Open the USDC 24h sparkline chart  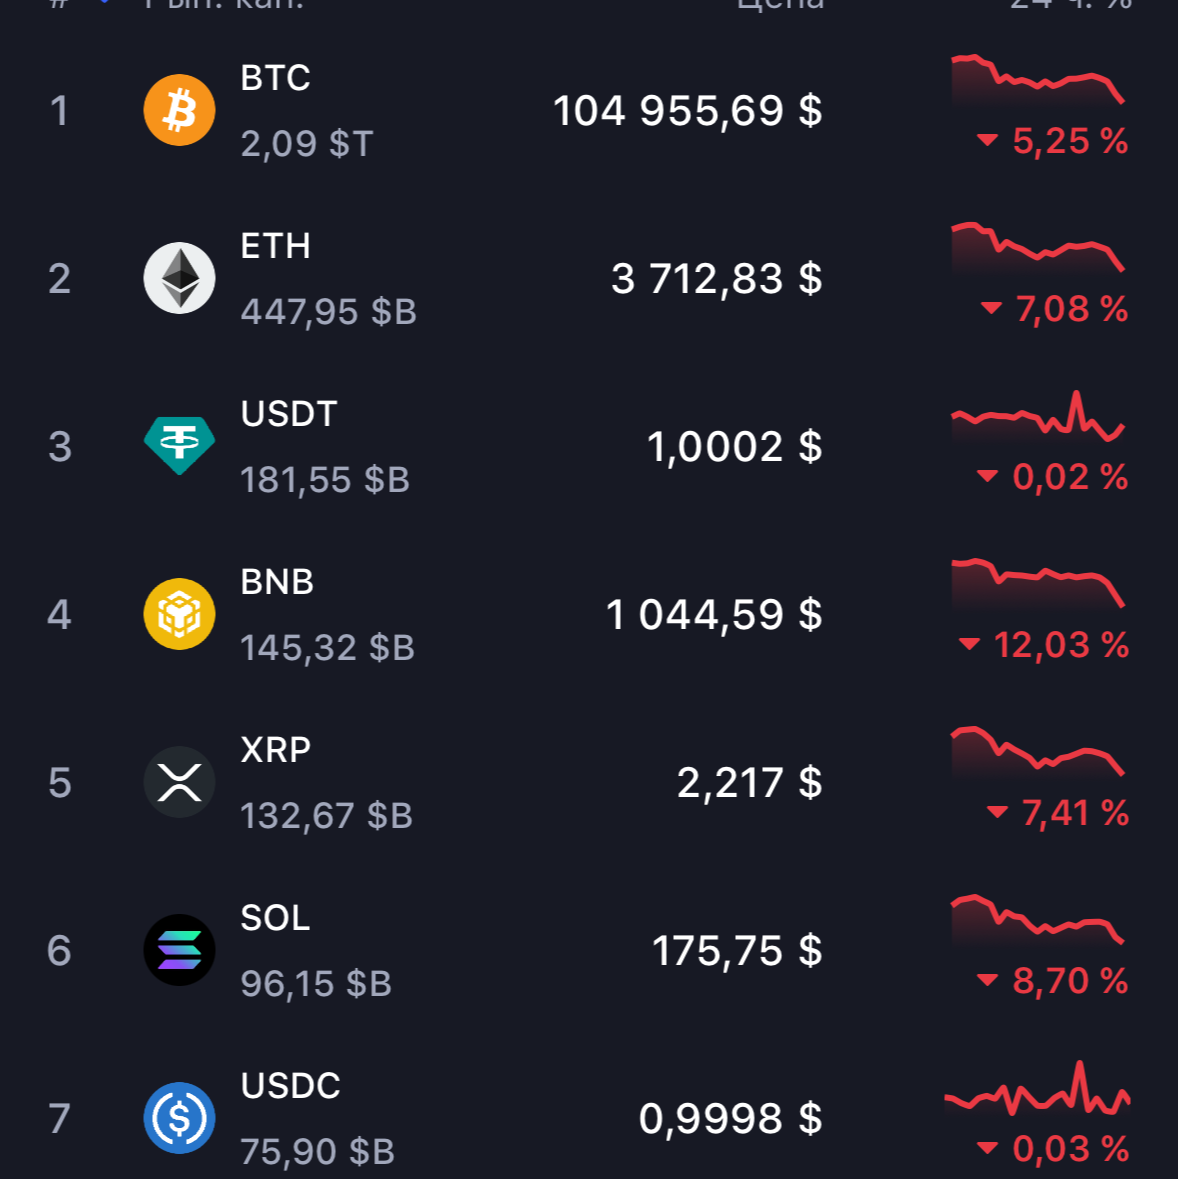[x=1037, y=1092]
